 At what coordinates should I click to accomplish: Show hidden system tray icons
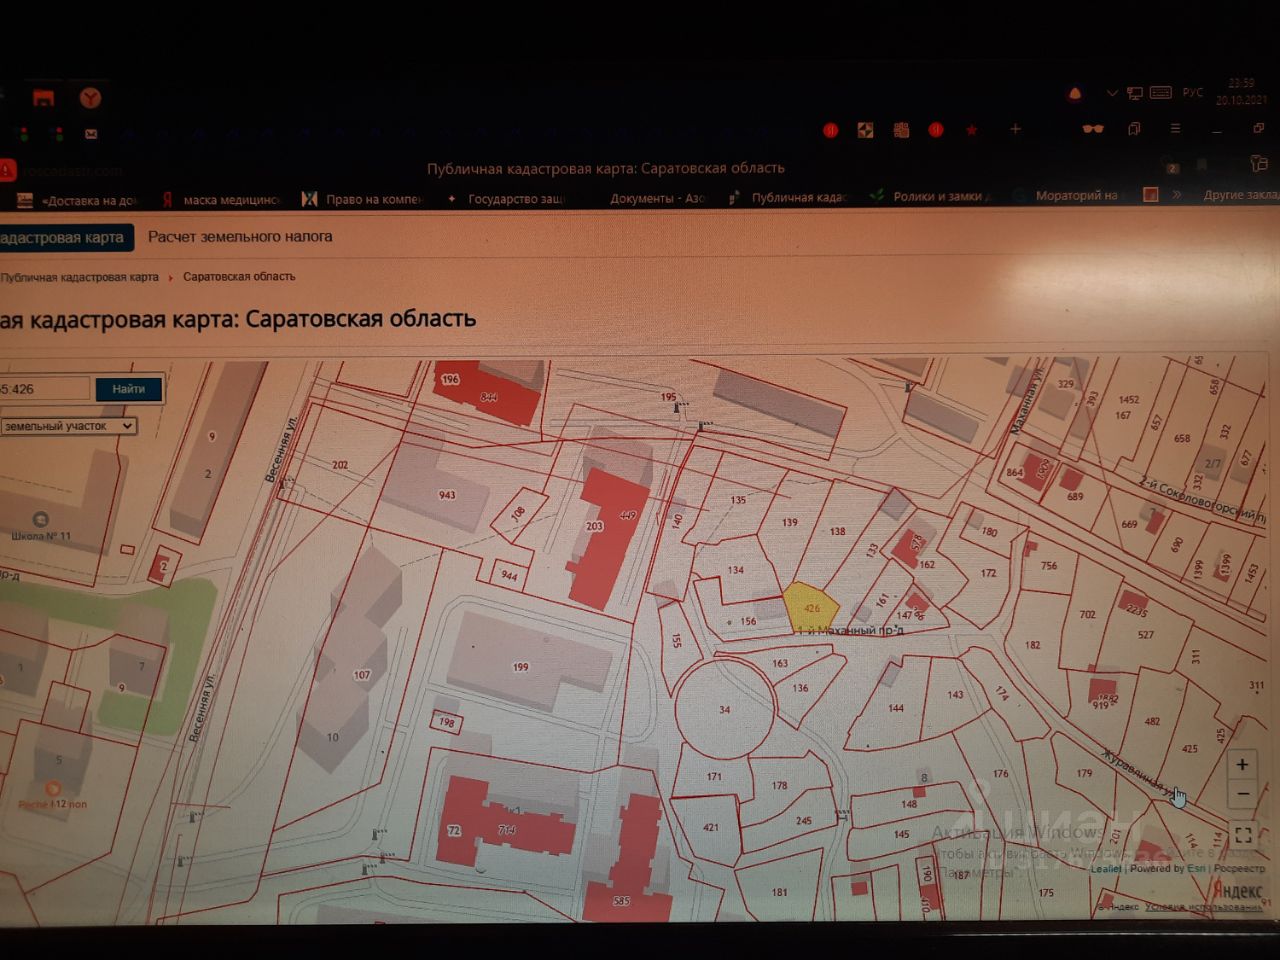point(1111,93)
